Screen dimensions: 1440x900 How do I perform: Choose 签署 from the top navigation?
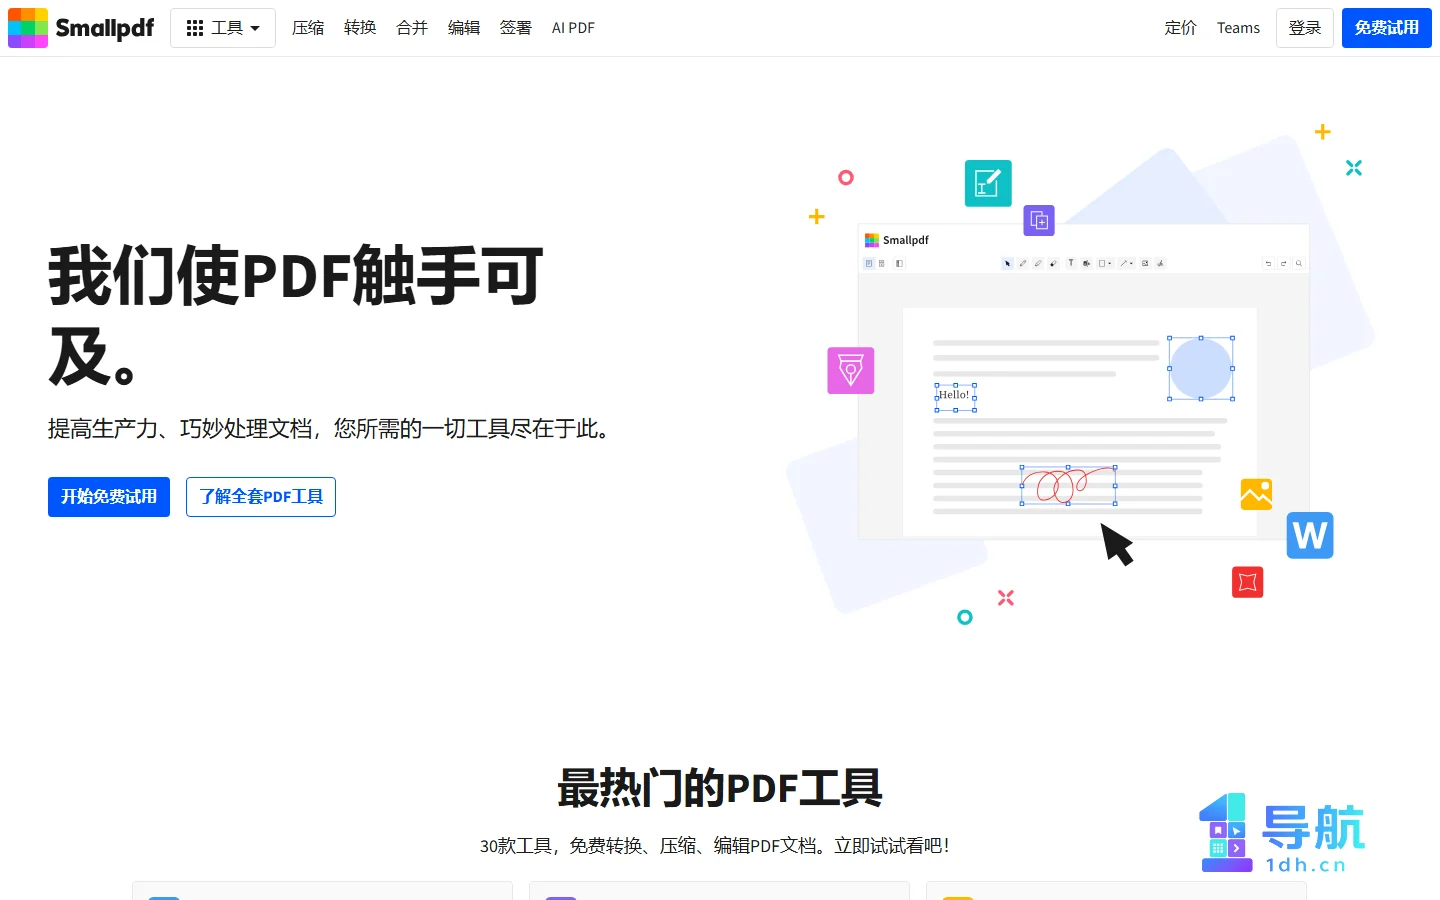(516, 28)
